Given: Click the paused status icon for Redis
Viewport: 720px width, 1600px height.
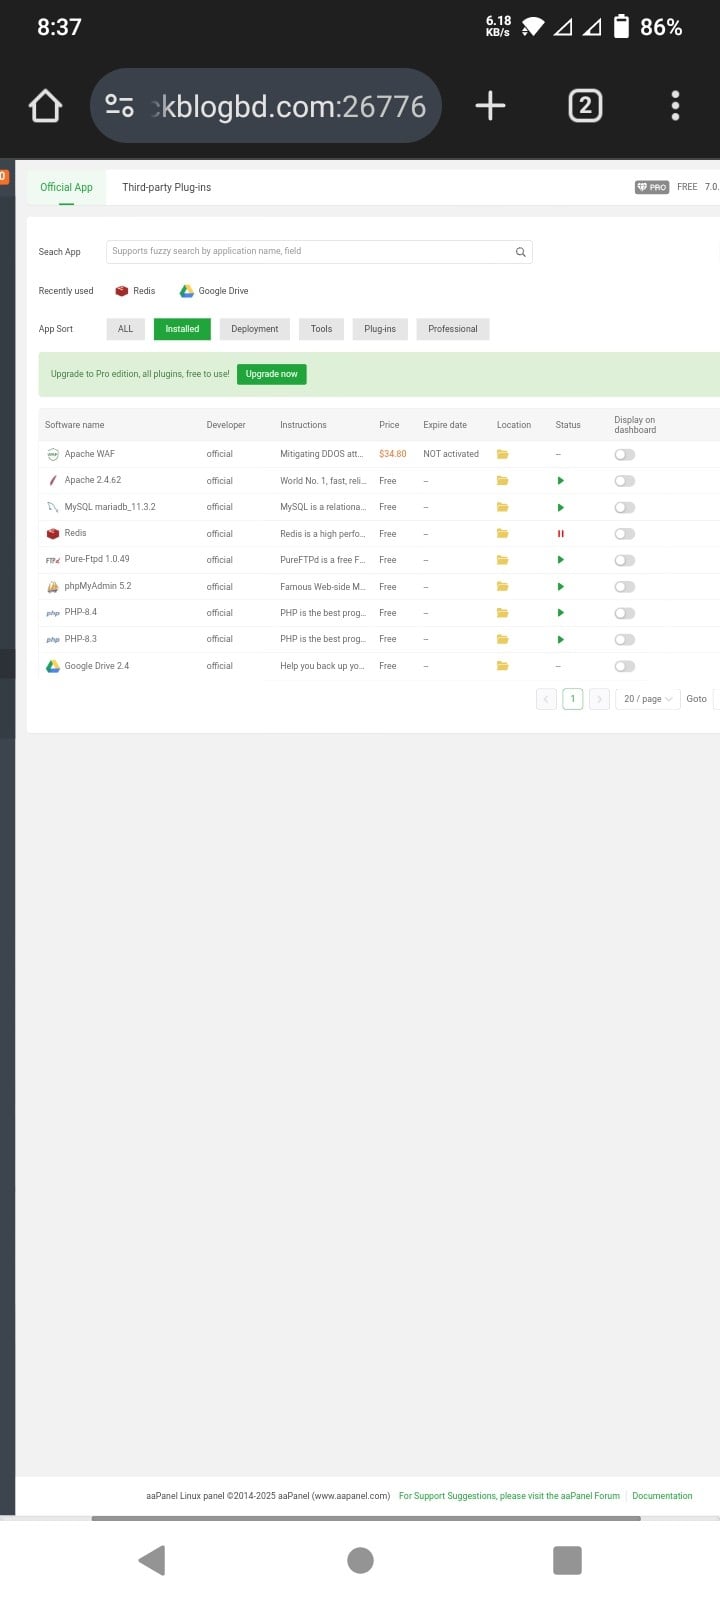Looking at the screenshot, I should coord(560,534).
